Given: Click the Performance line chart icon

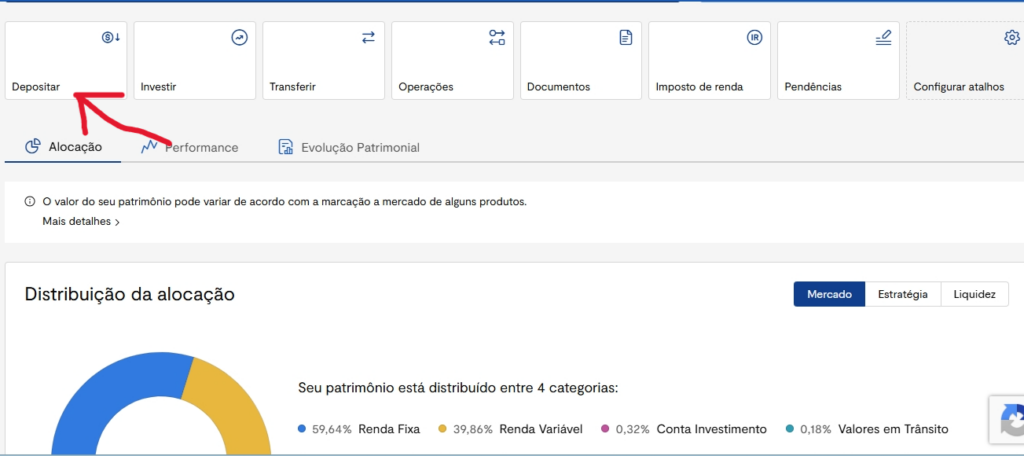Looking at the screenshot, I should click(149, 146).
